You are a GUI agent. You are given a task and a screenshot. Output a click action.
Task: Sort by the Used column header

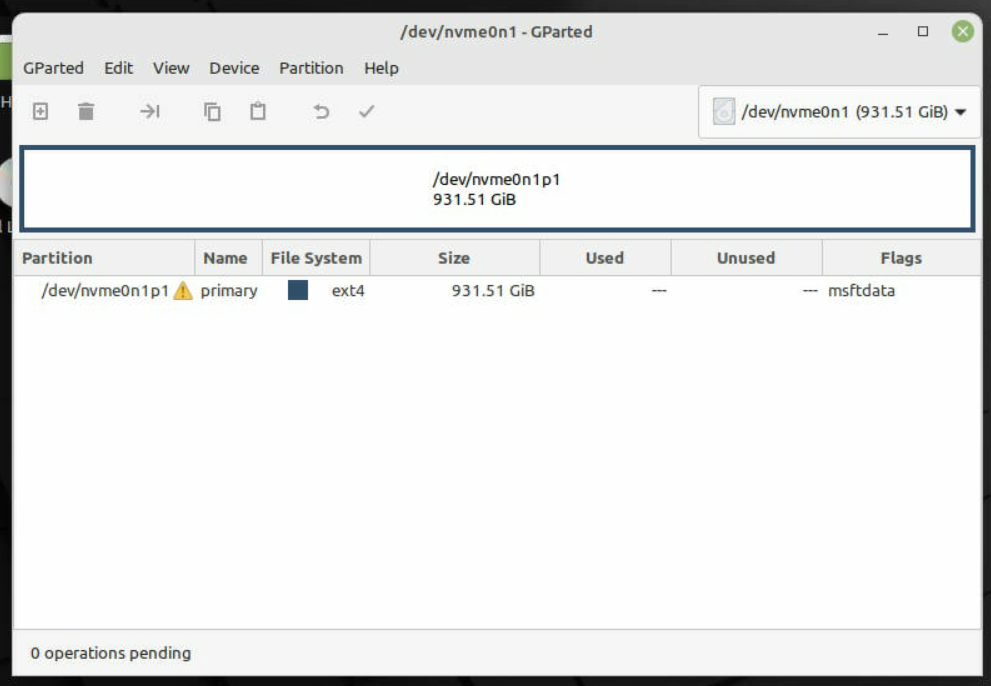(605, 258)
